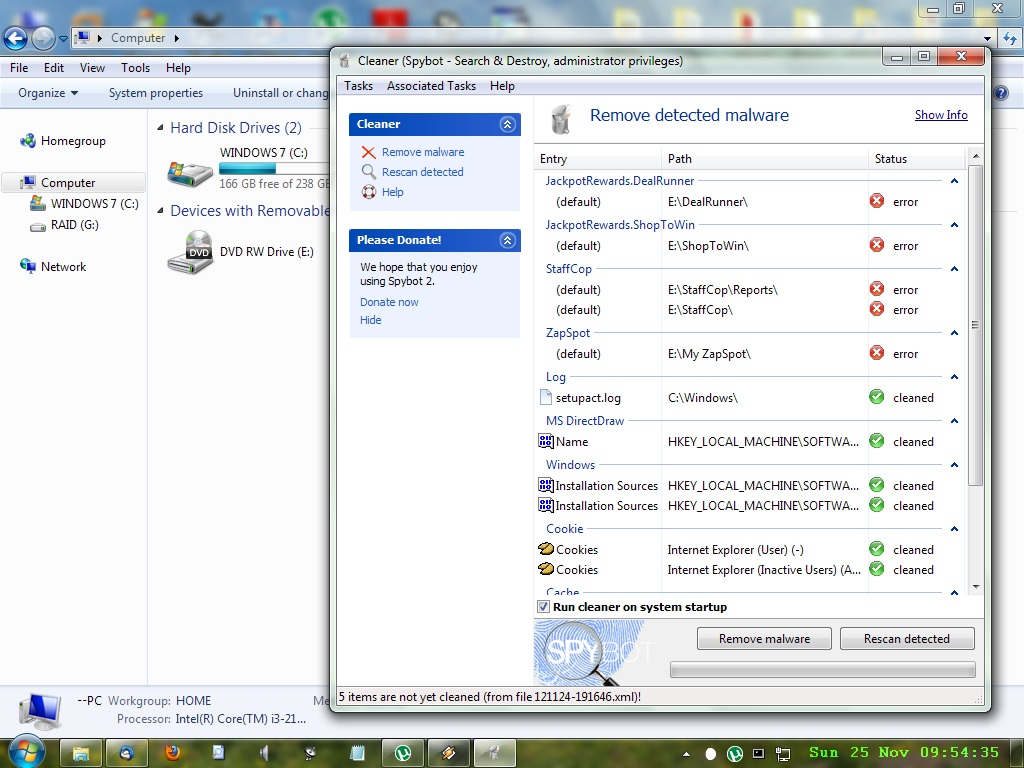1024x768 pixels.
Task: Click the speaker icon on the taskbar
Action: coord(264,753)
